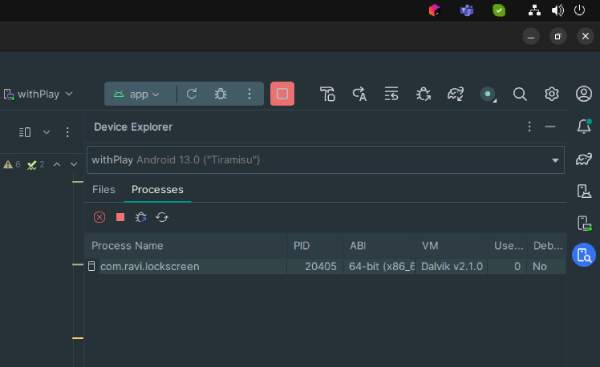Click the JetBrains Toolbox tray icon

(x=434, y=10)
